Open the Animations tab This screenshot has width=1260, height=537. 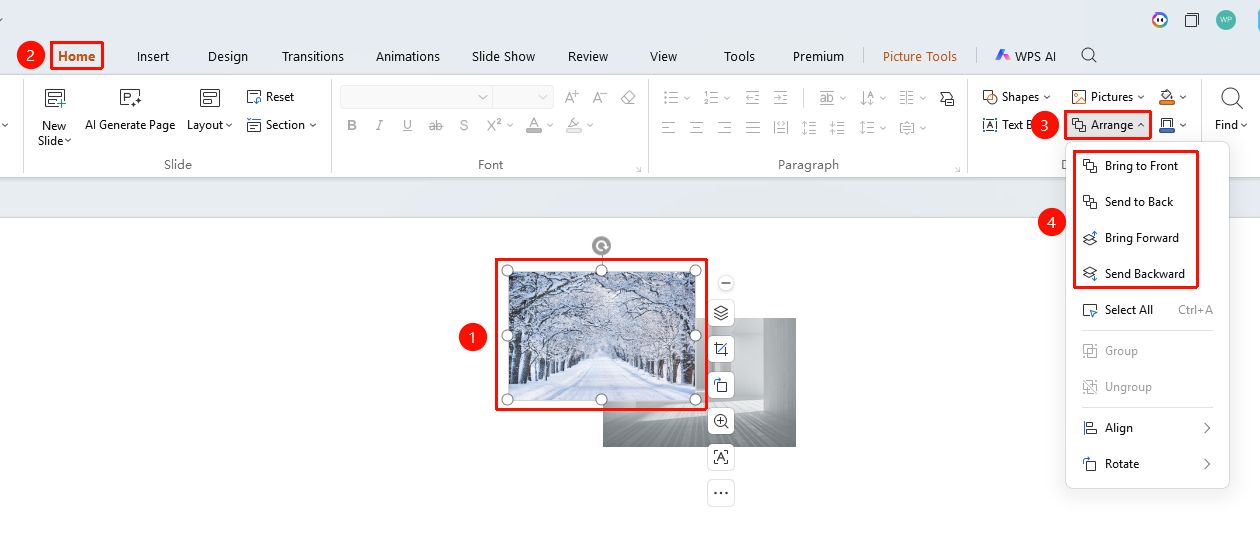click(x=408, y=56)
